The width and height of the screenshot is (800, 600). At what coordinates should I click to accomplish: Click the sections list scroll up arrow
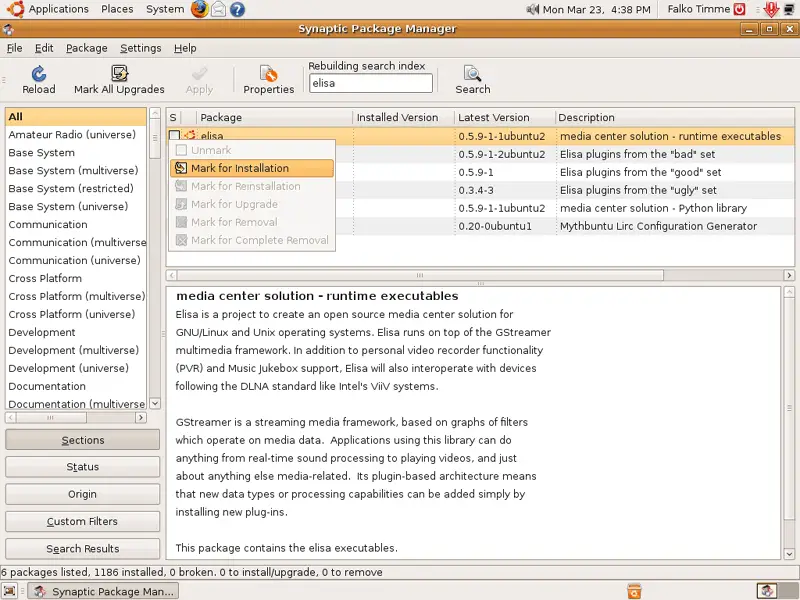point(155,113)
